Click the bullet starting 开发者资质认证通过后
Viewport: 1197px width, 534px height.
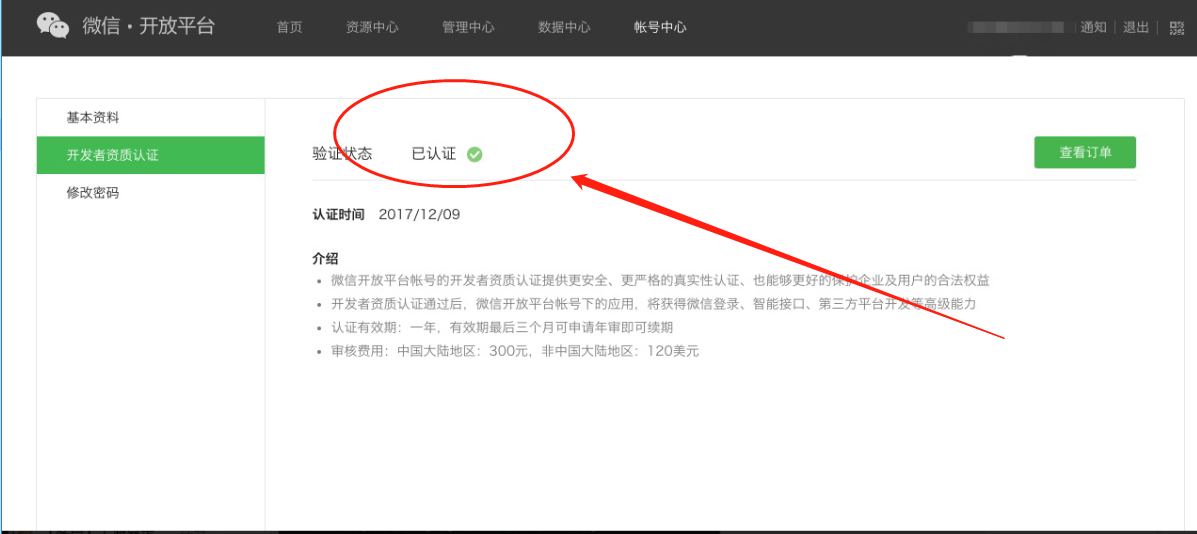tap(653, 304)
